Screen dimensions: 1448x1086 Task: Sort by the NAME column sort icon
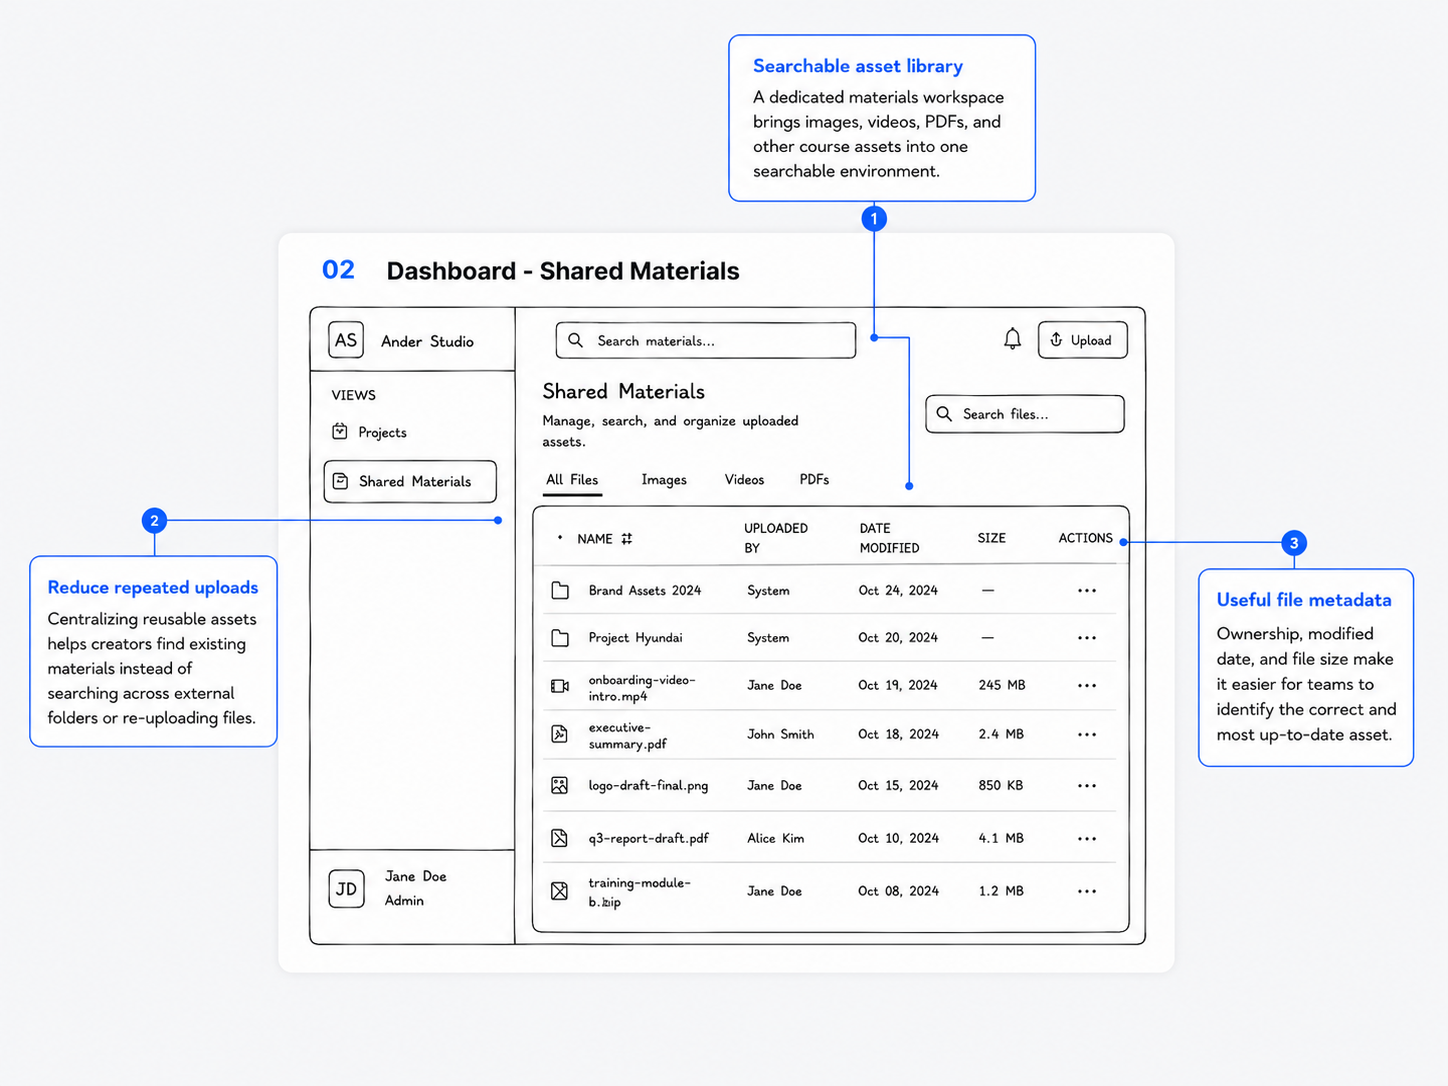pos(627,539)
